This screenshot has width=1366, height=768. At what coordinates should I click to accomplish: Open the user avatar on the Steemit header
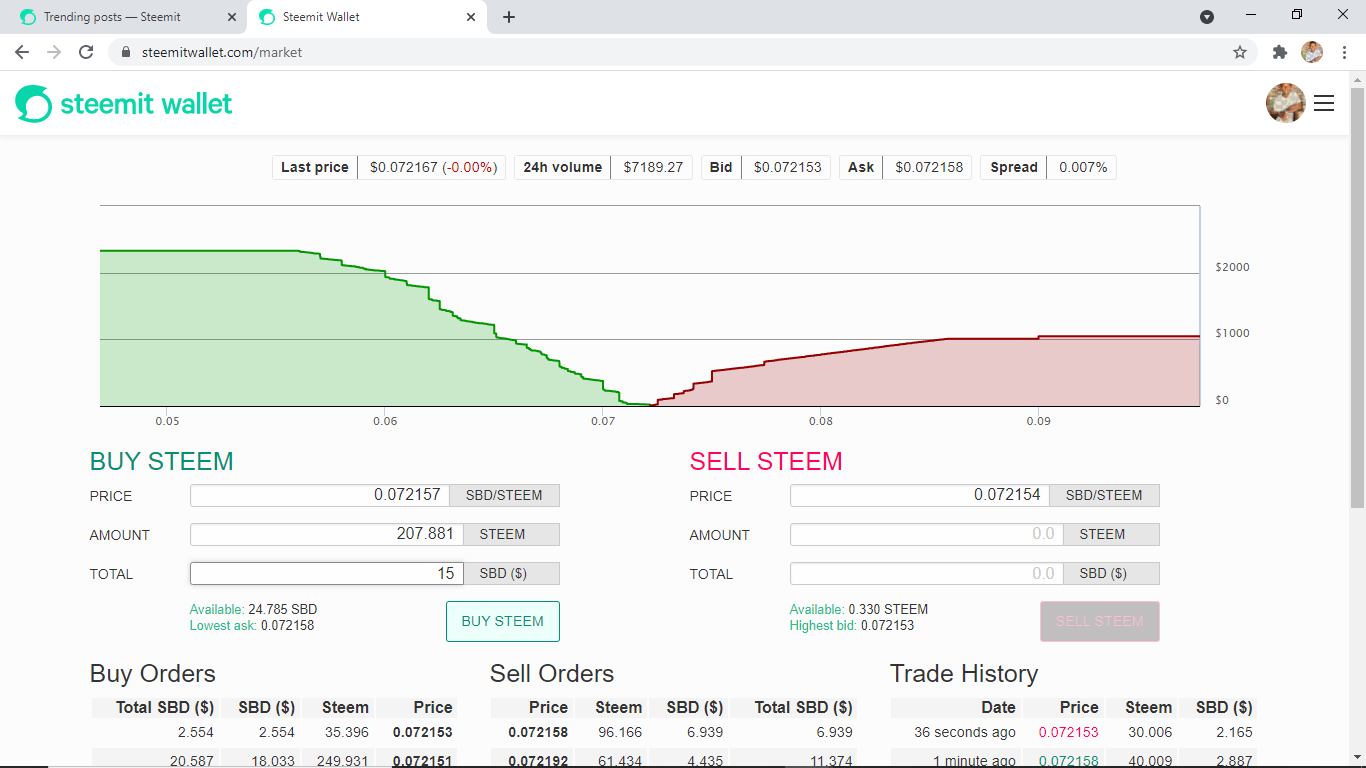[x=1285, y=103]
